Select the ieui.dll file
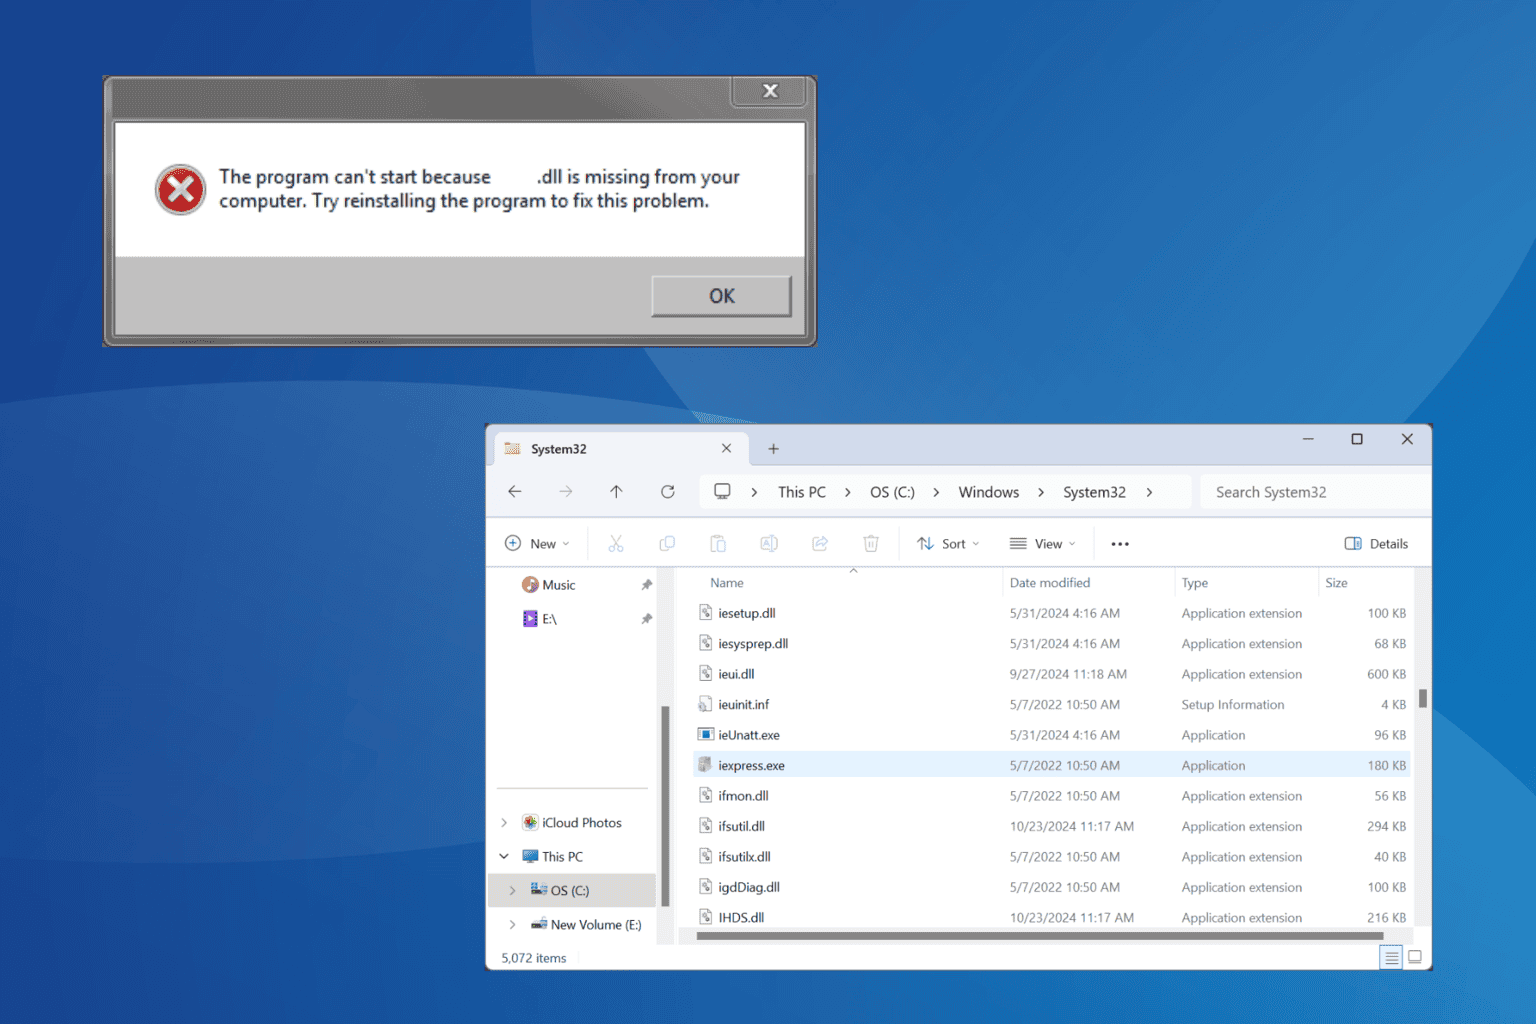The width and height of the screenshot is (1536, 1024). click(1052, 674)
